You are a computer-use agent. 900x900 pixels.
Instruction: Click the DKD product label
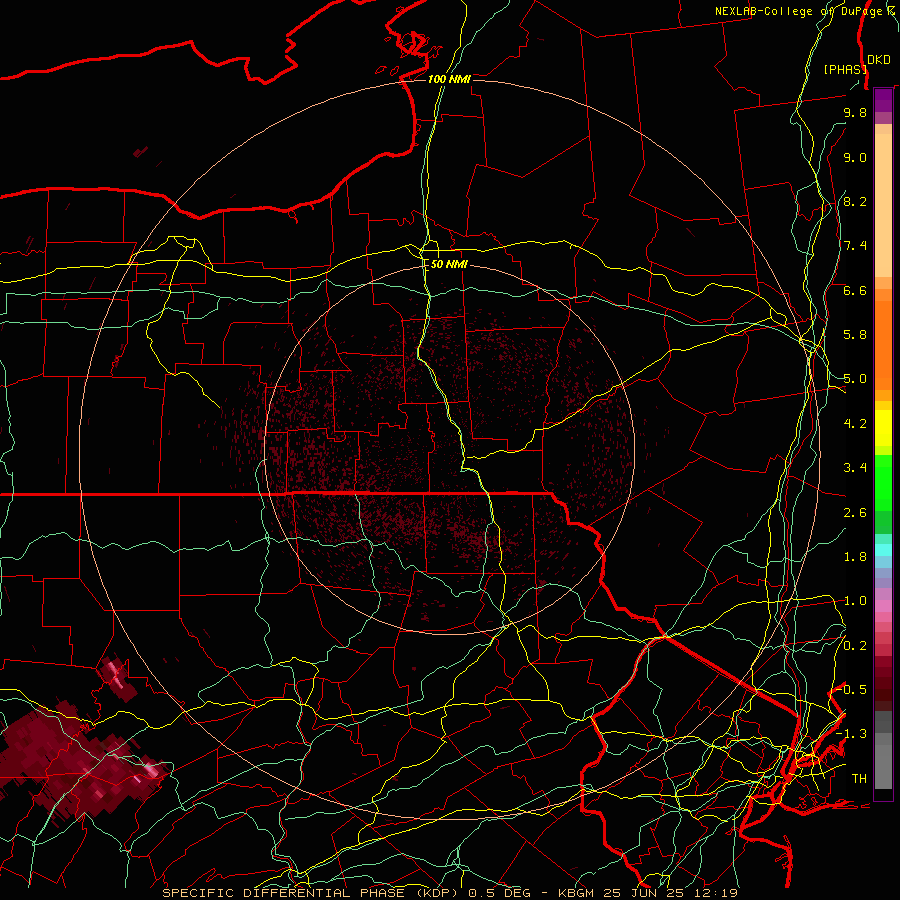(x=879, y=60)
